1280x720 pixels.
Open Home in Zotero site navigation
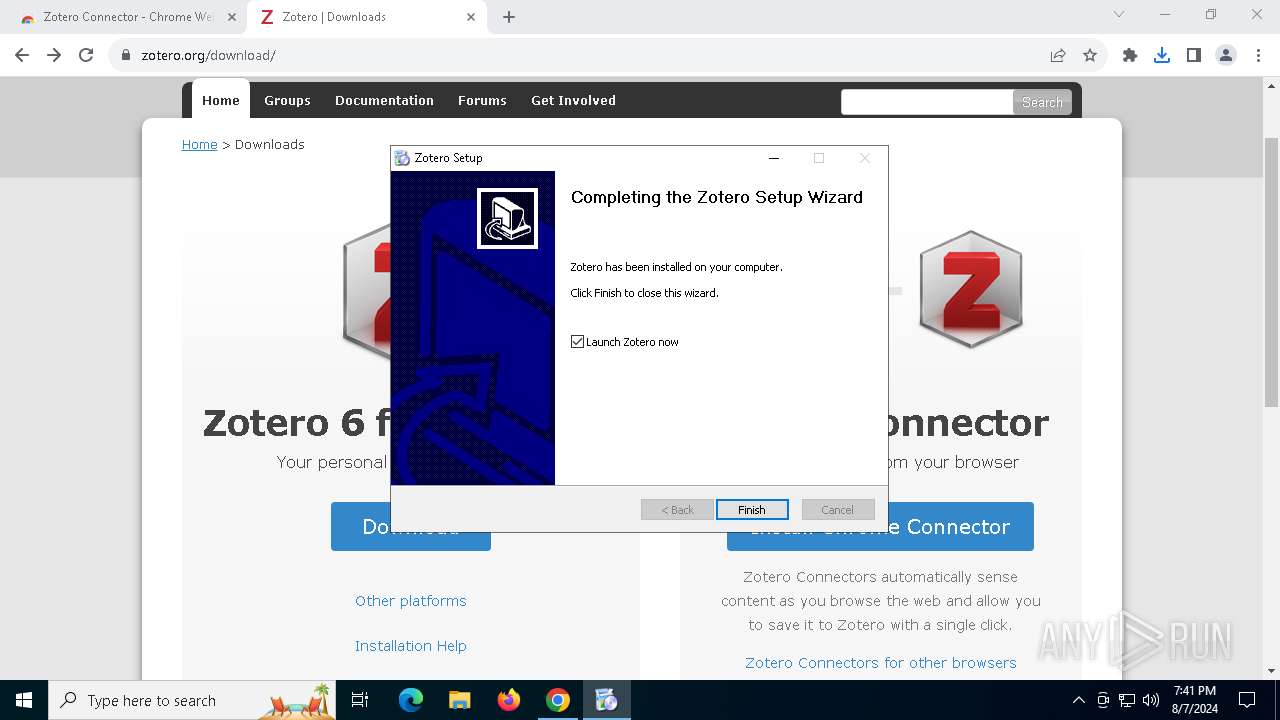[x=221, y=100]
